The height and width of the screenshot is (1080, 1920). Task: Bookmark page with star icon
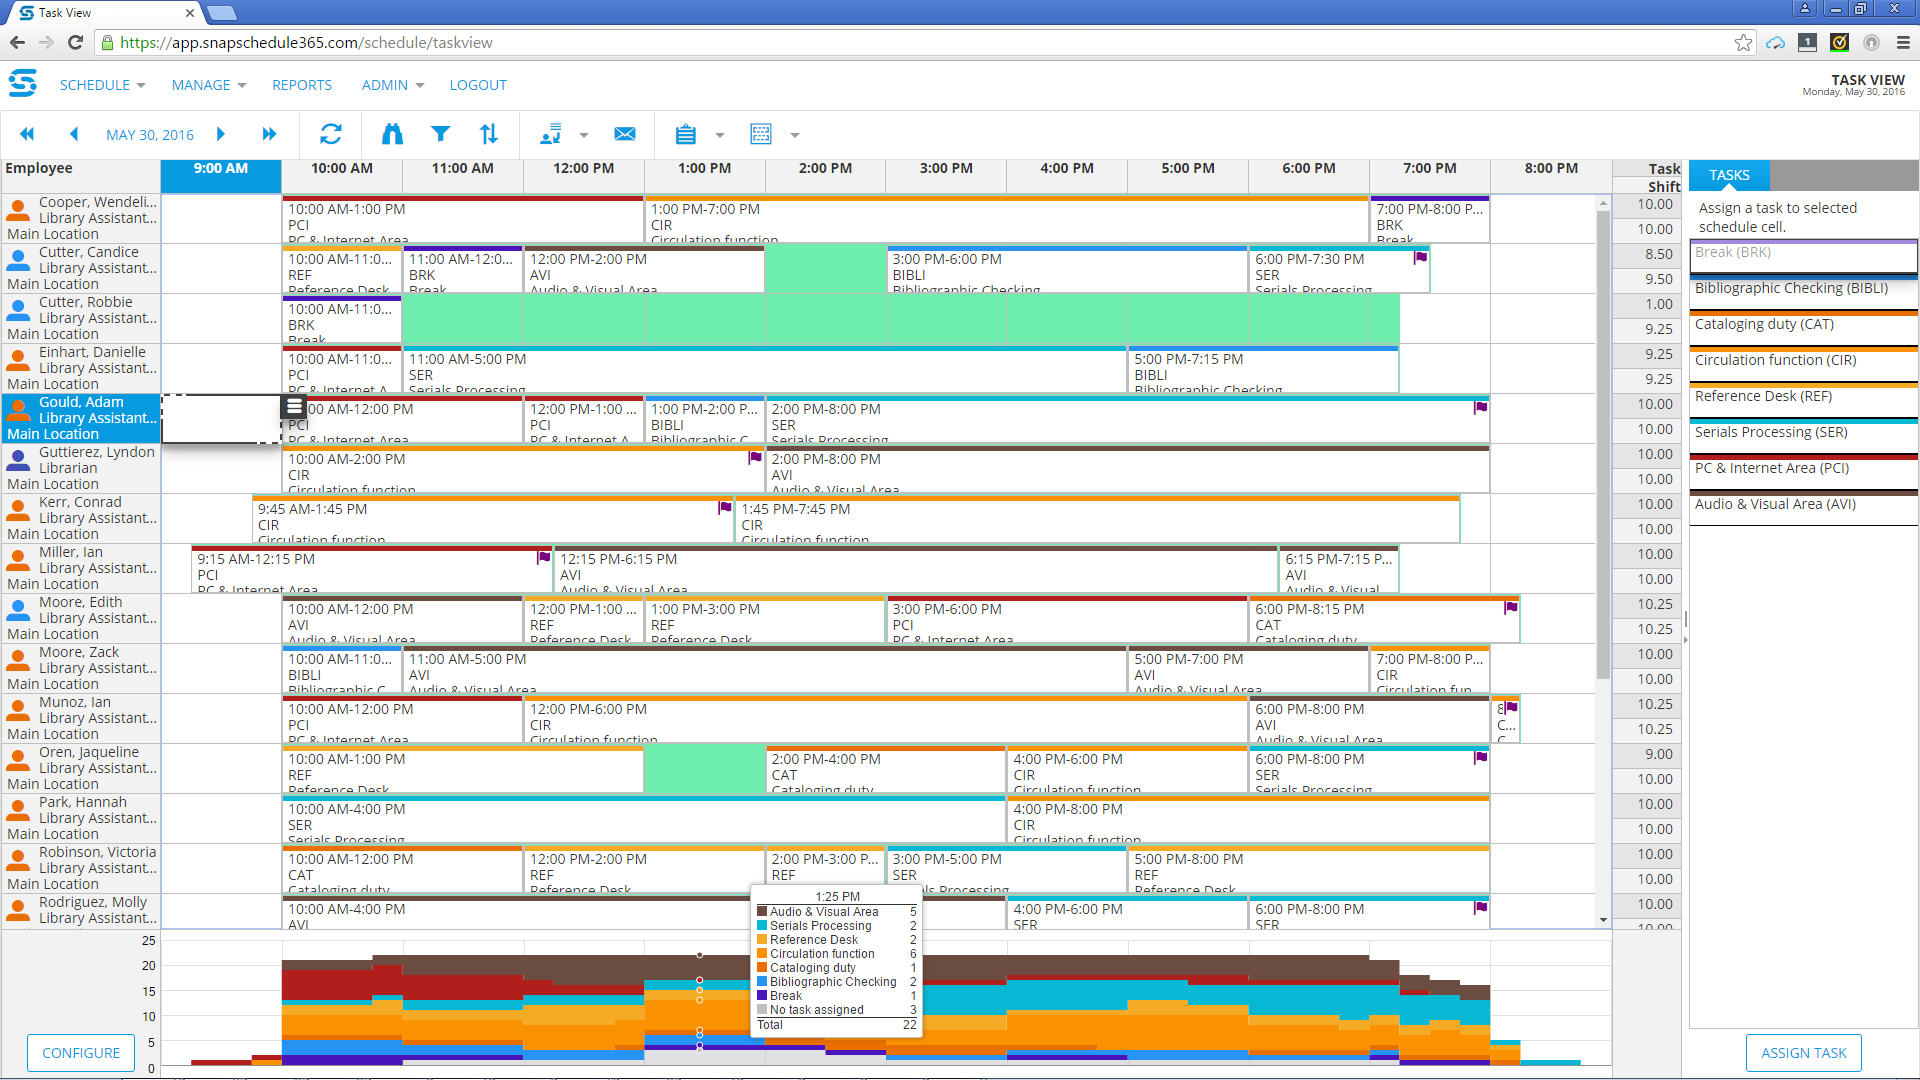1743,42
